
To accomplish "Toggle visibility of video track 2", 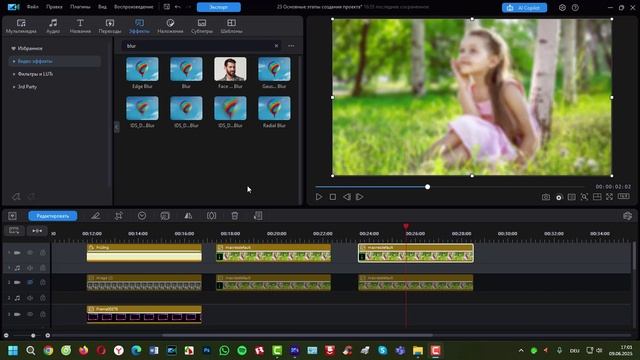I will click(30, 282).
